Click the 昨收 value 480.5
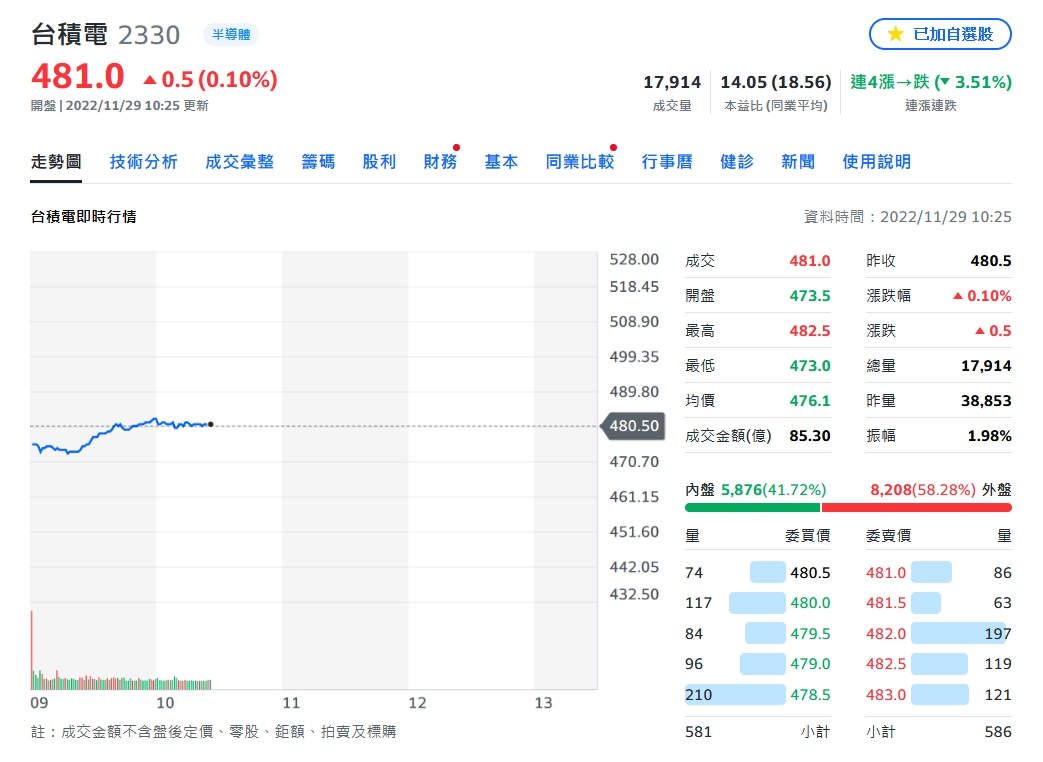The height and width of the screenshot is (762, 1043). pos(990,261)
